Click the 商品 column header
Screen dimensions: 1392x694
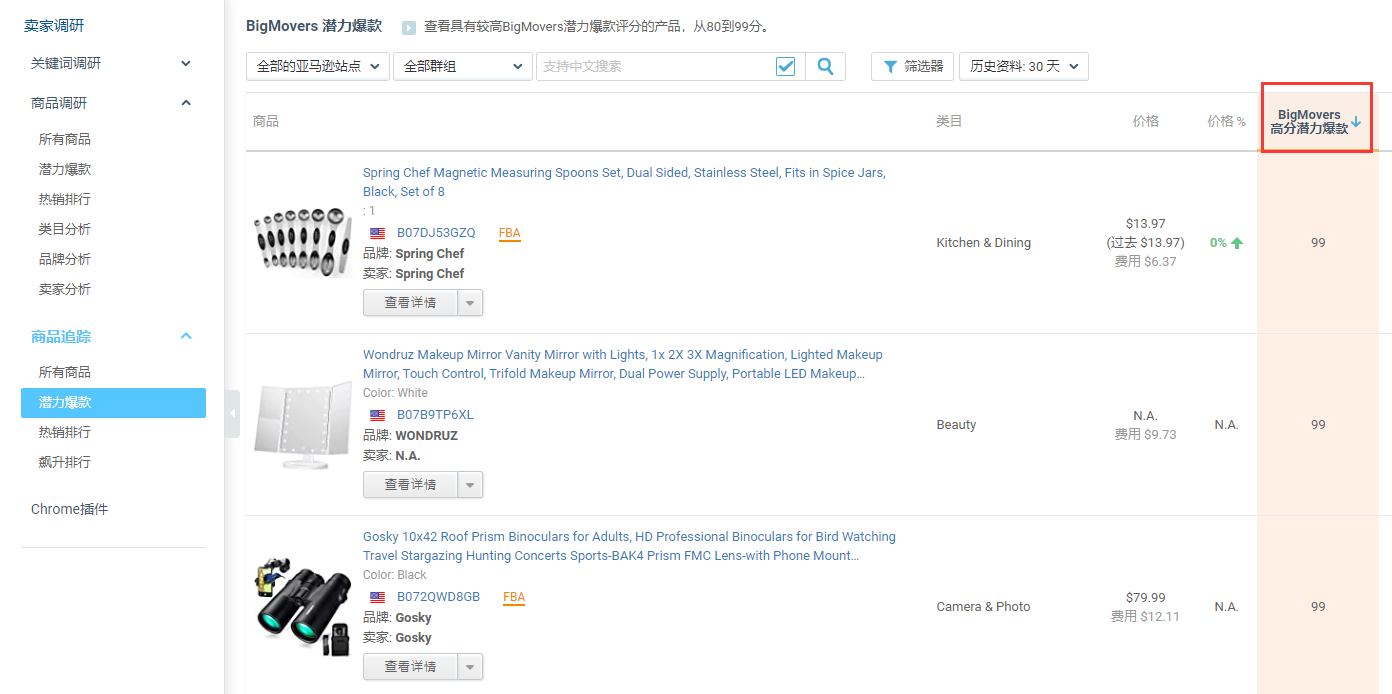pos(266,121)
